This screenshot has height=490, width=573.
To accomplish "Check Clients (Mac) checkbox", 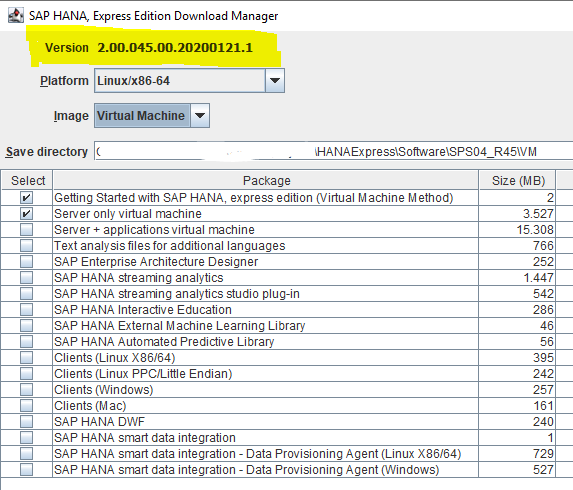I will (x=26, y=406).
